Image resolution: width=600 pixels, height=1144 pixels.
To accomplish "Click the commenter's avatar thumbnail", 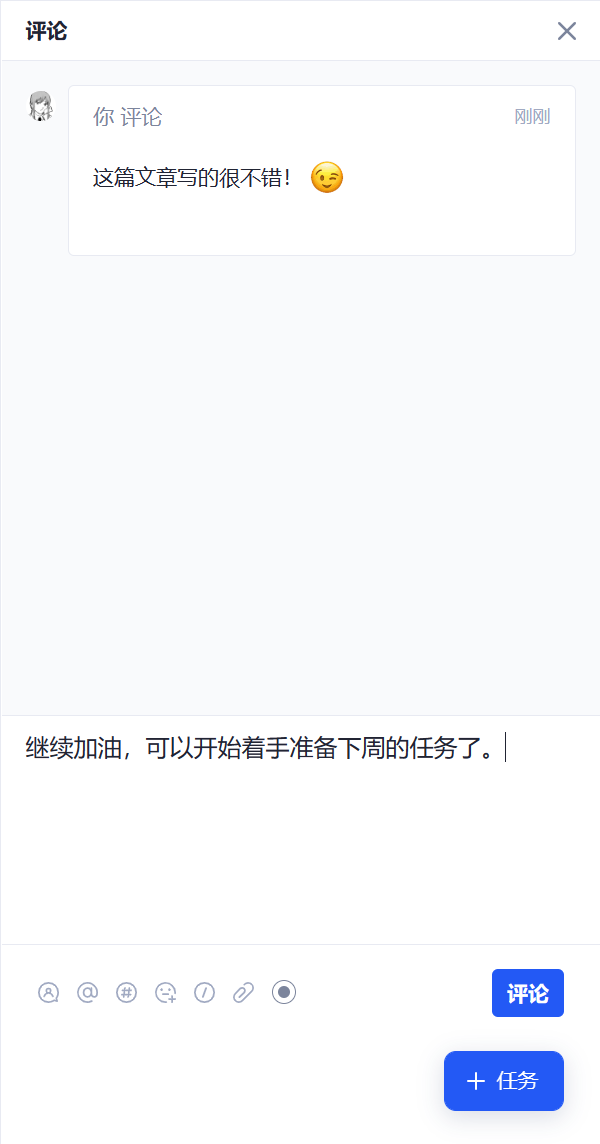I will point(41,107).
